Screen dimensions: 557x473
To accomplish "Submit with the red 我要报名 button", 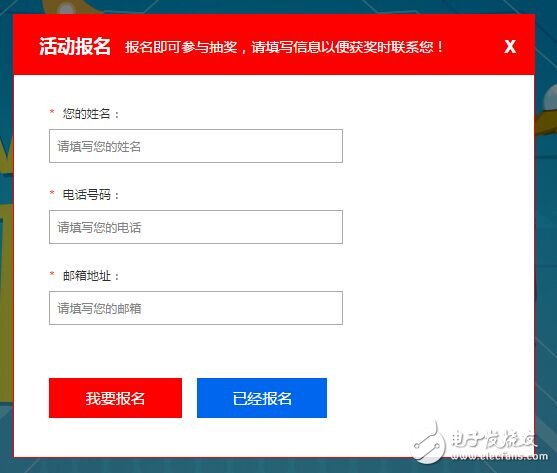I will point(115,398).
